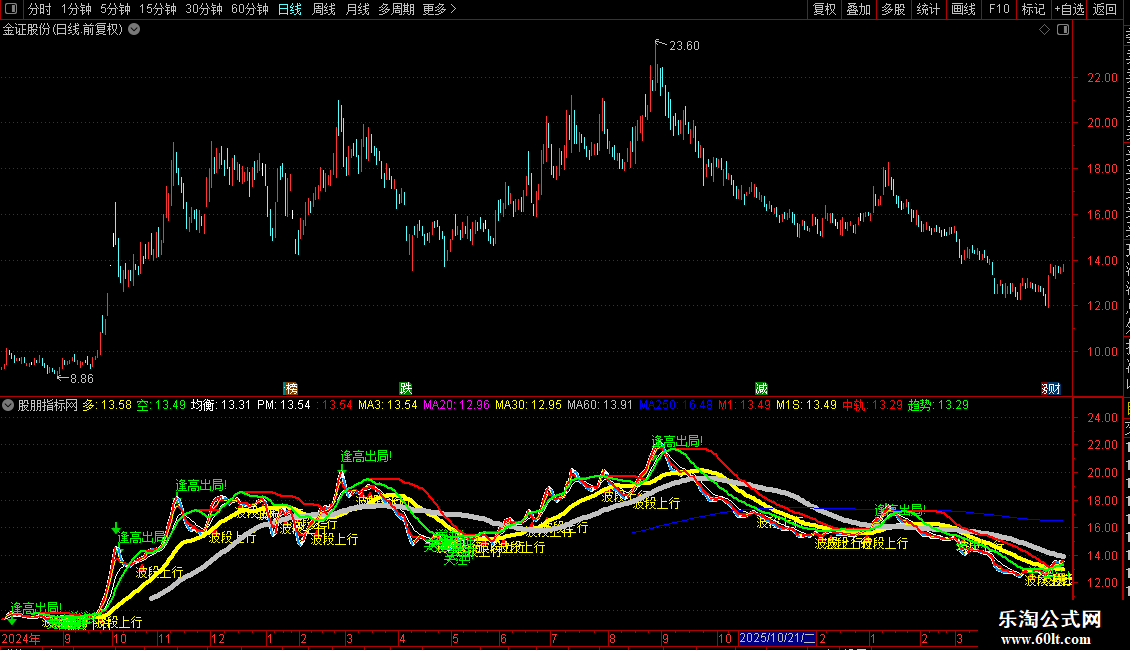Viewport: 1130px width, 650px height.
Task: Select the 60分钟 period tab
Action: (x=250, y=9)
